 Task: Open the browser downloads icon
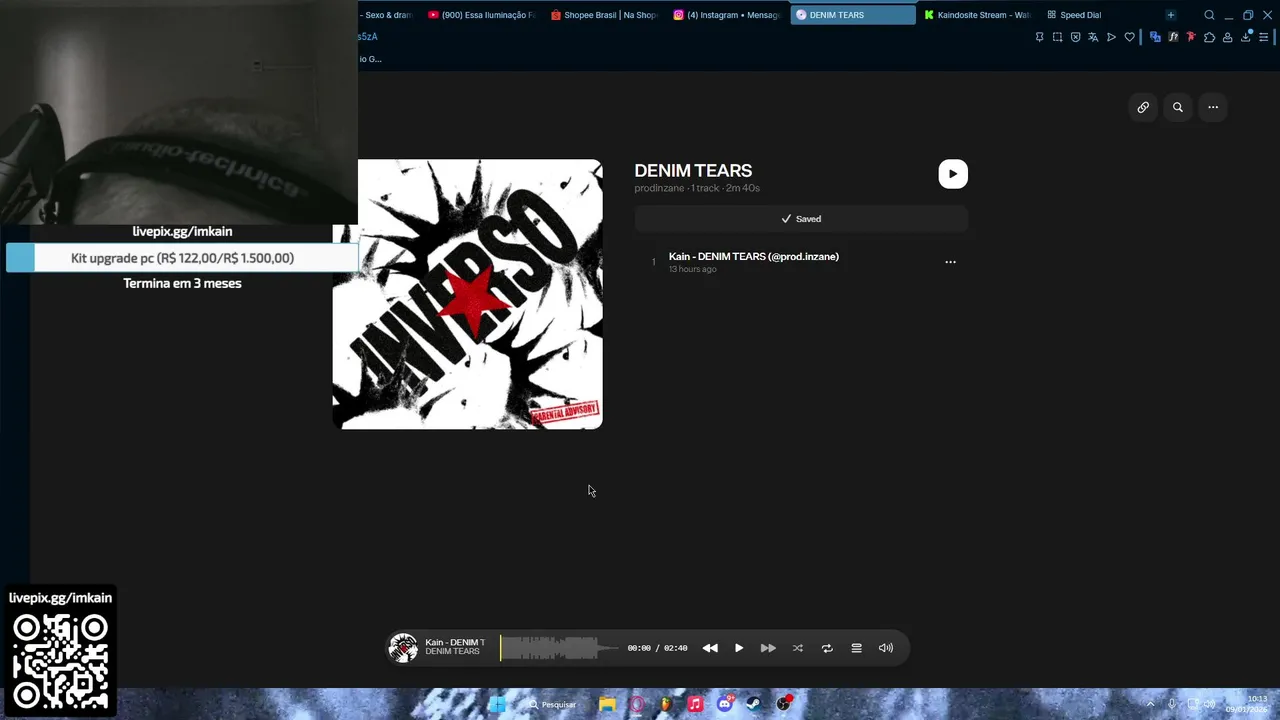pos(1246,37)
